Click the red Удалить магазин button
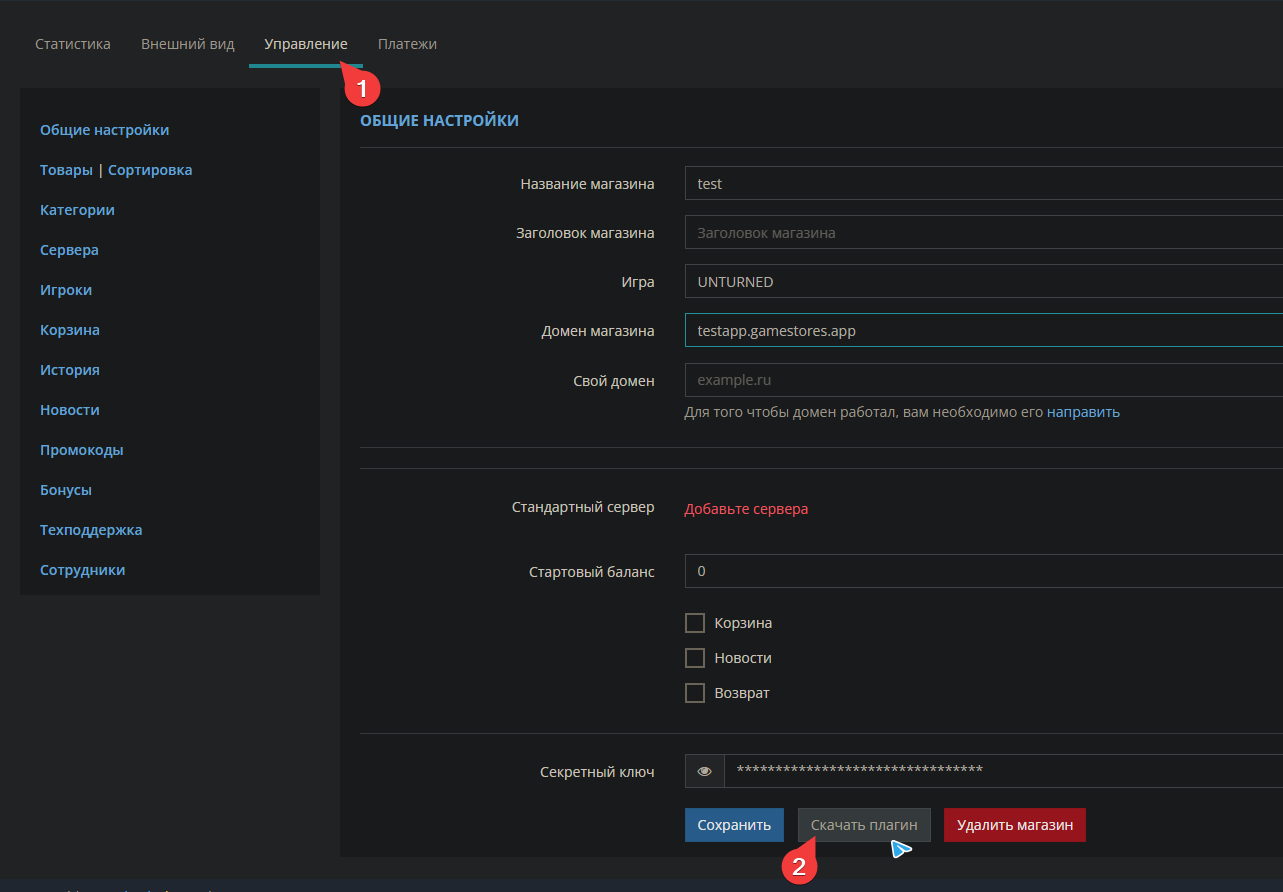1283x892 pixels. pos(1015,825)
